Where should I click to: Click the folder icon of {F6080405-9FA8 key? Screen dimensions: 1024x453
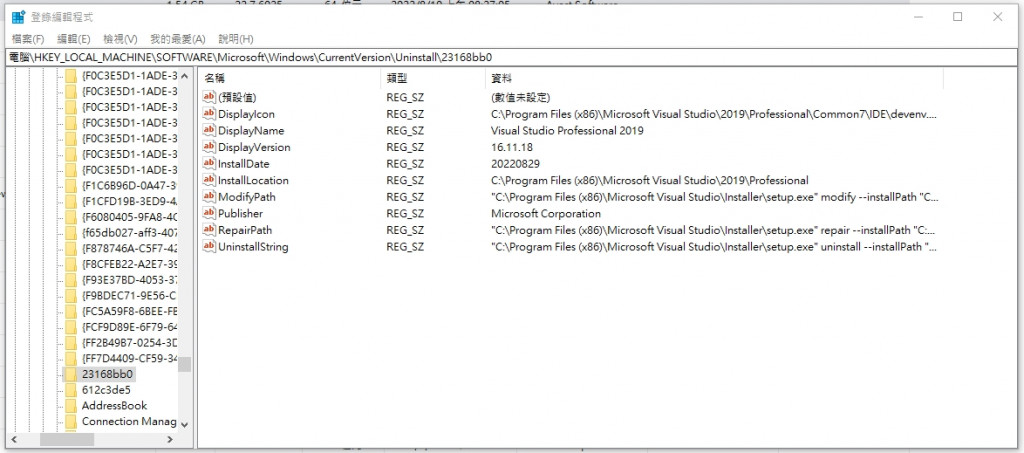(x=71, y=217)
